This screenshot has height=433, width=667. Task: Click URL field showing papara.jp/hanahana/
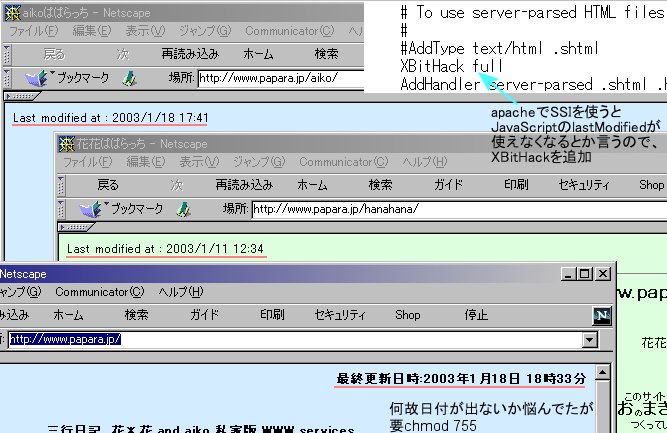point(459,209)
